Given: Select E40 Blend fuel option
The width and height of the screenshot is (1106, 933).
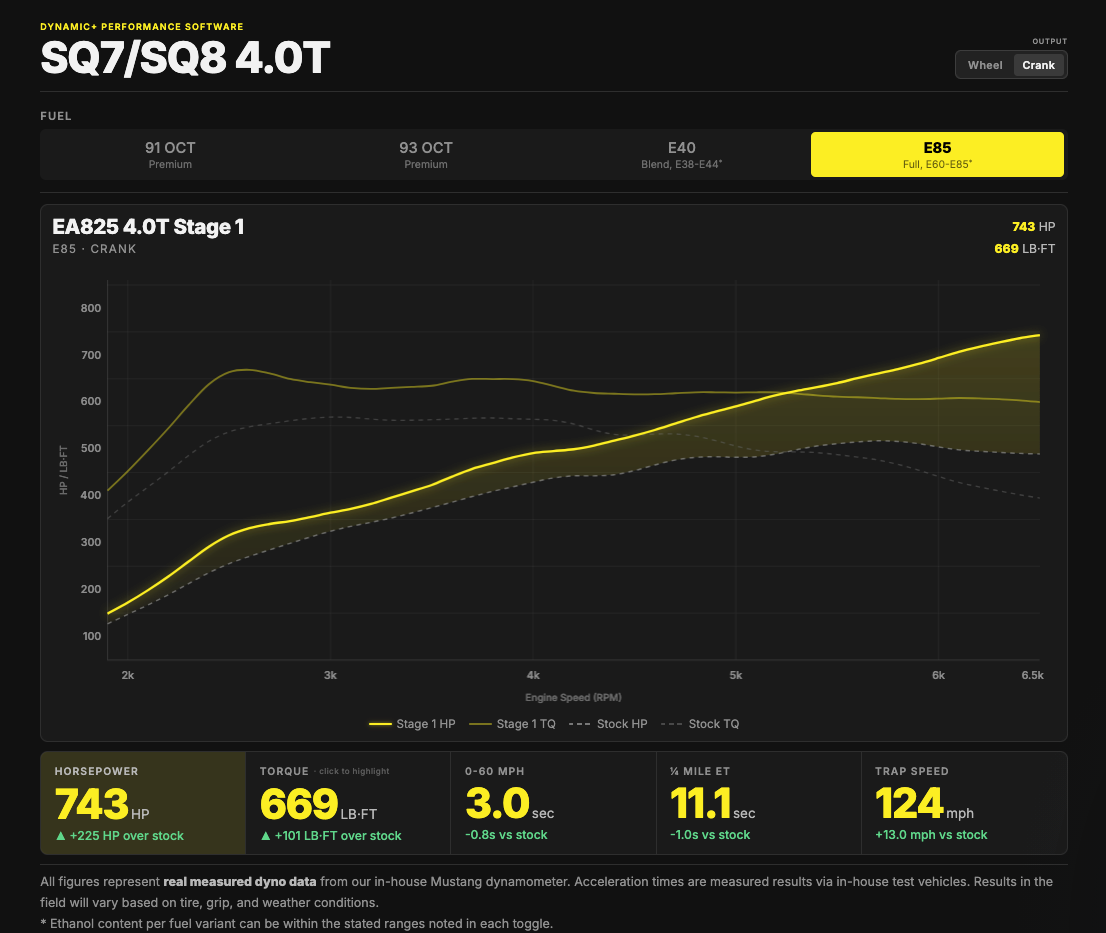Looking at the screenshot, I should 681,154.
